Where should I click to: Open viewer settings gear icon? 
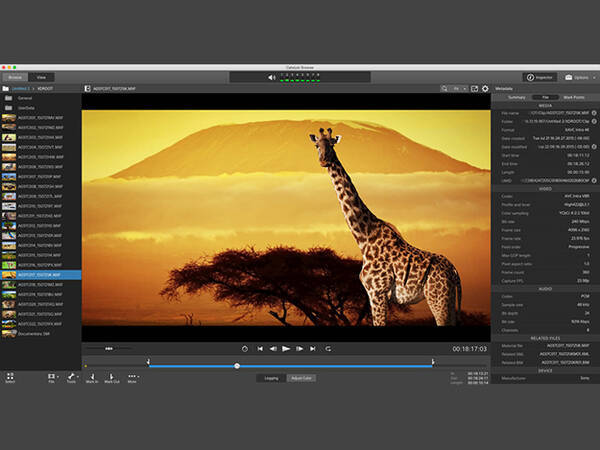point(486,89)
